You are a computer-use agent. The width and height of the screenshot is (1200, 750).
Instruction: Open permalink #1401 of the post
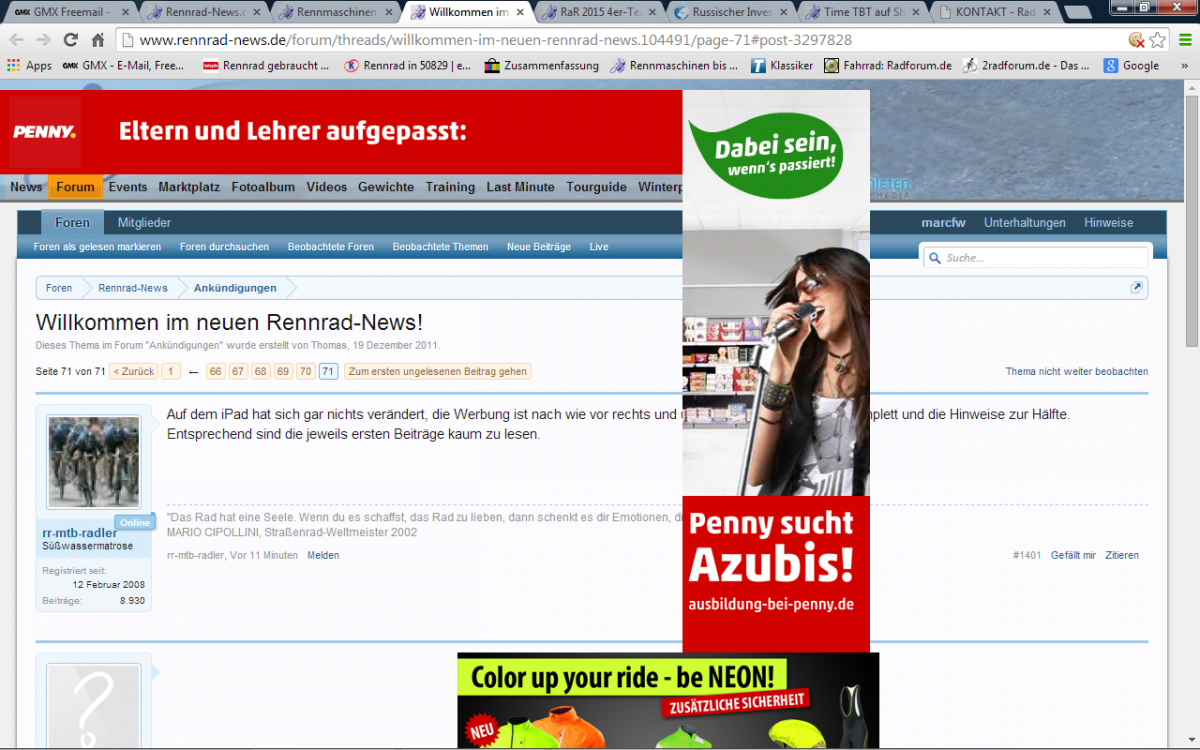(1027, 555)
